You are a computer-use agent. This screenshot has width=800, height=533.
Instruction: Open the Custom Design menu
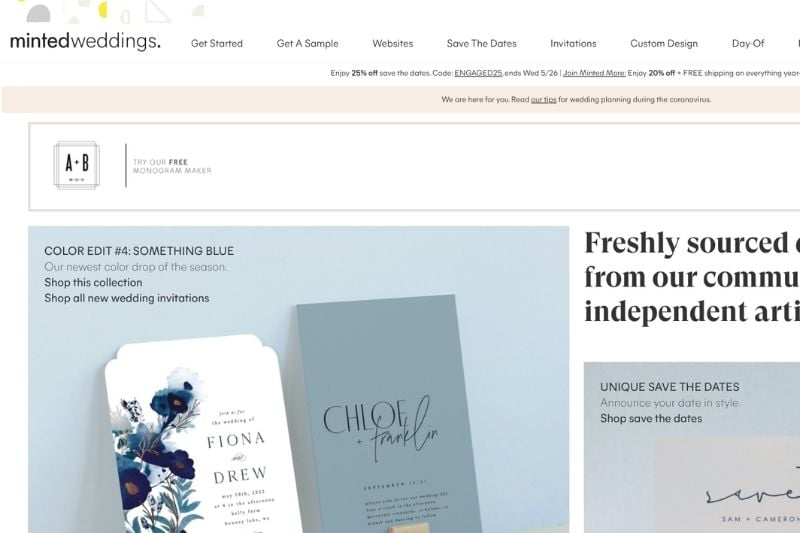tap(664, 44)
